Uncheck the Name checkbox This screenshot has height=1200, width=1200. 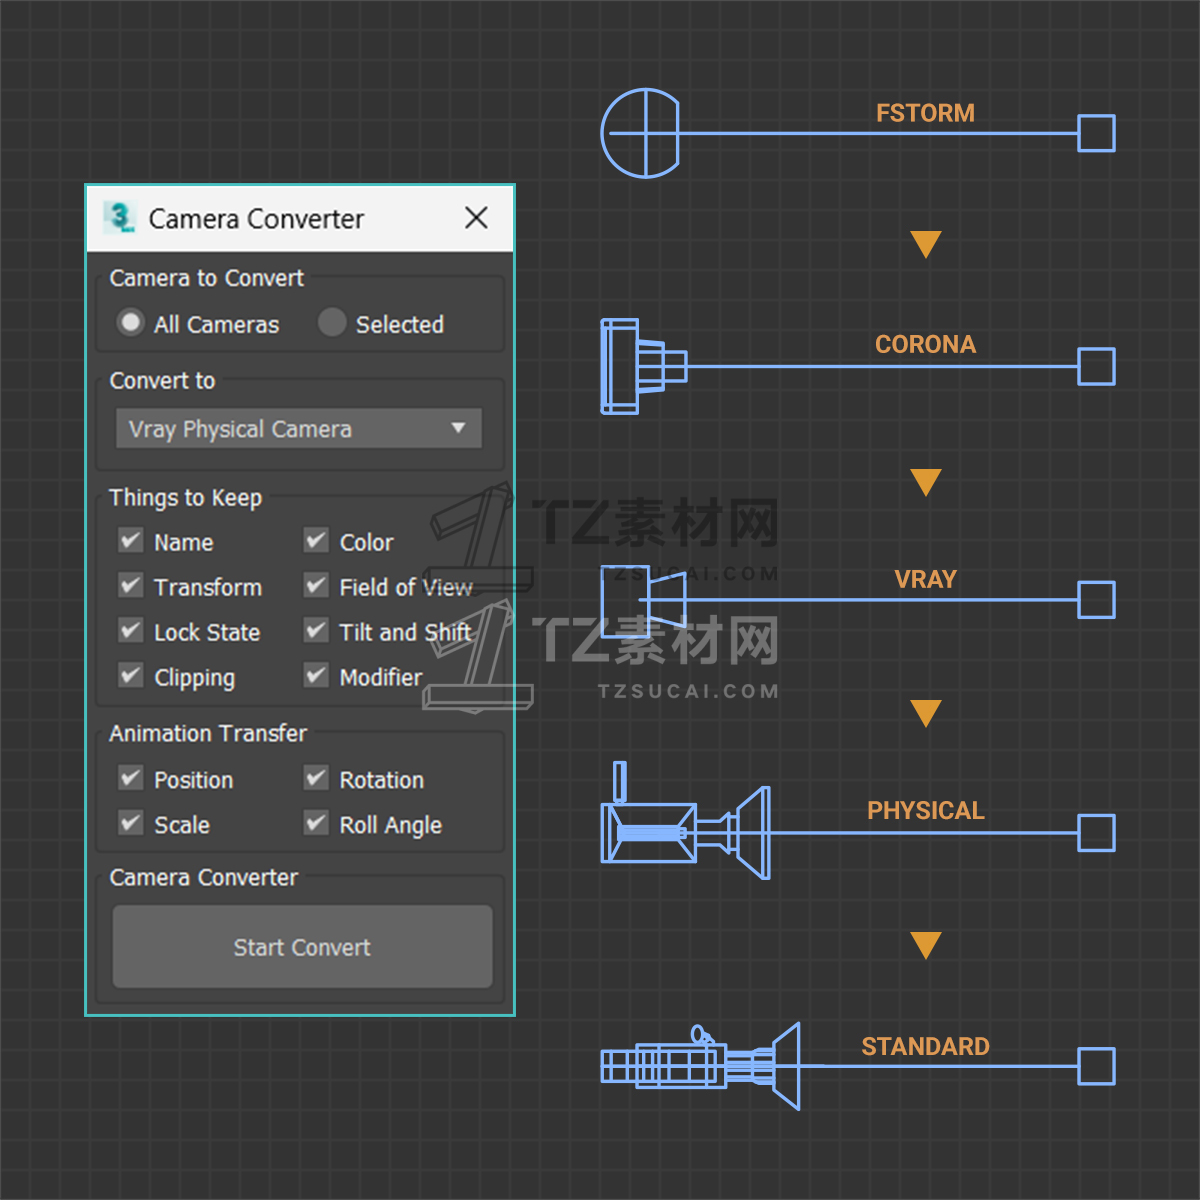[130, 541]
